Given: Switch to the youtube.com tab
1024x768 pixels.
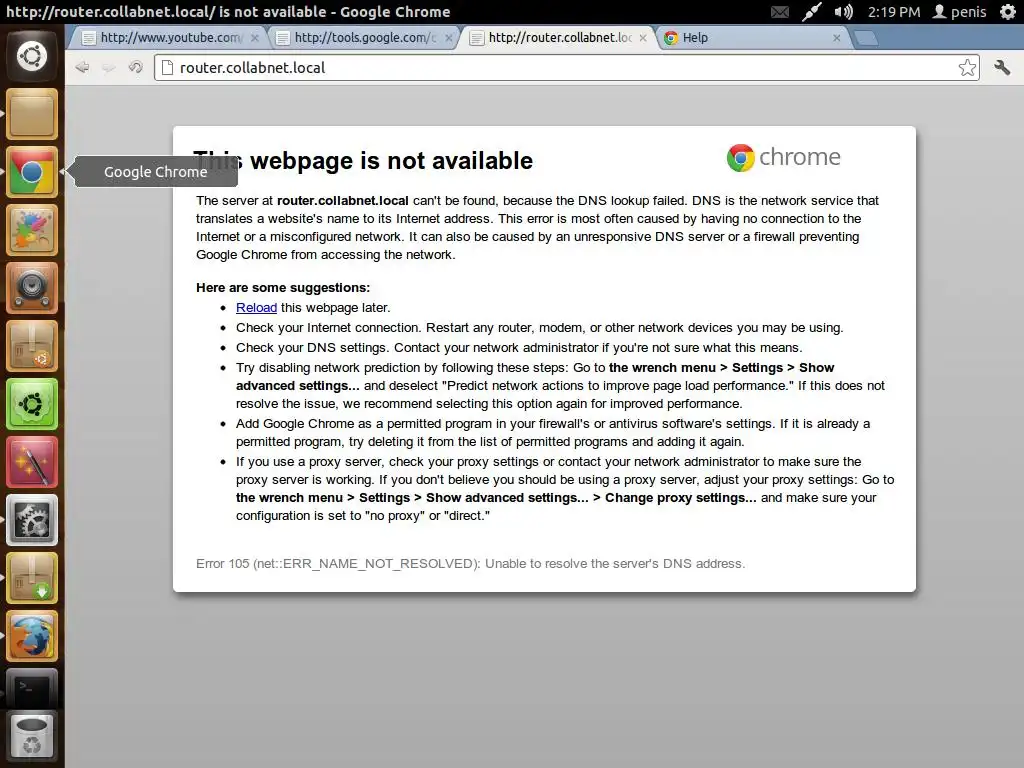Looking at the screenshot, I should point(167,38).
